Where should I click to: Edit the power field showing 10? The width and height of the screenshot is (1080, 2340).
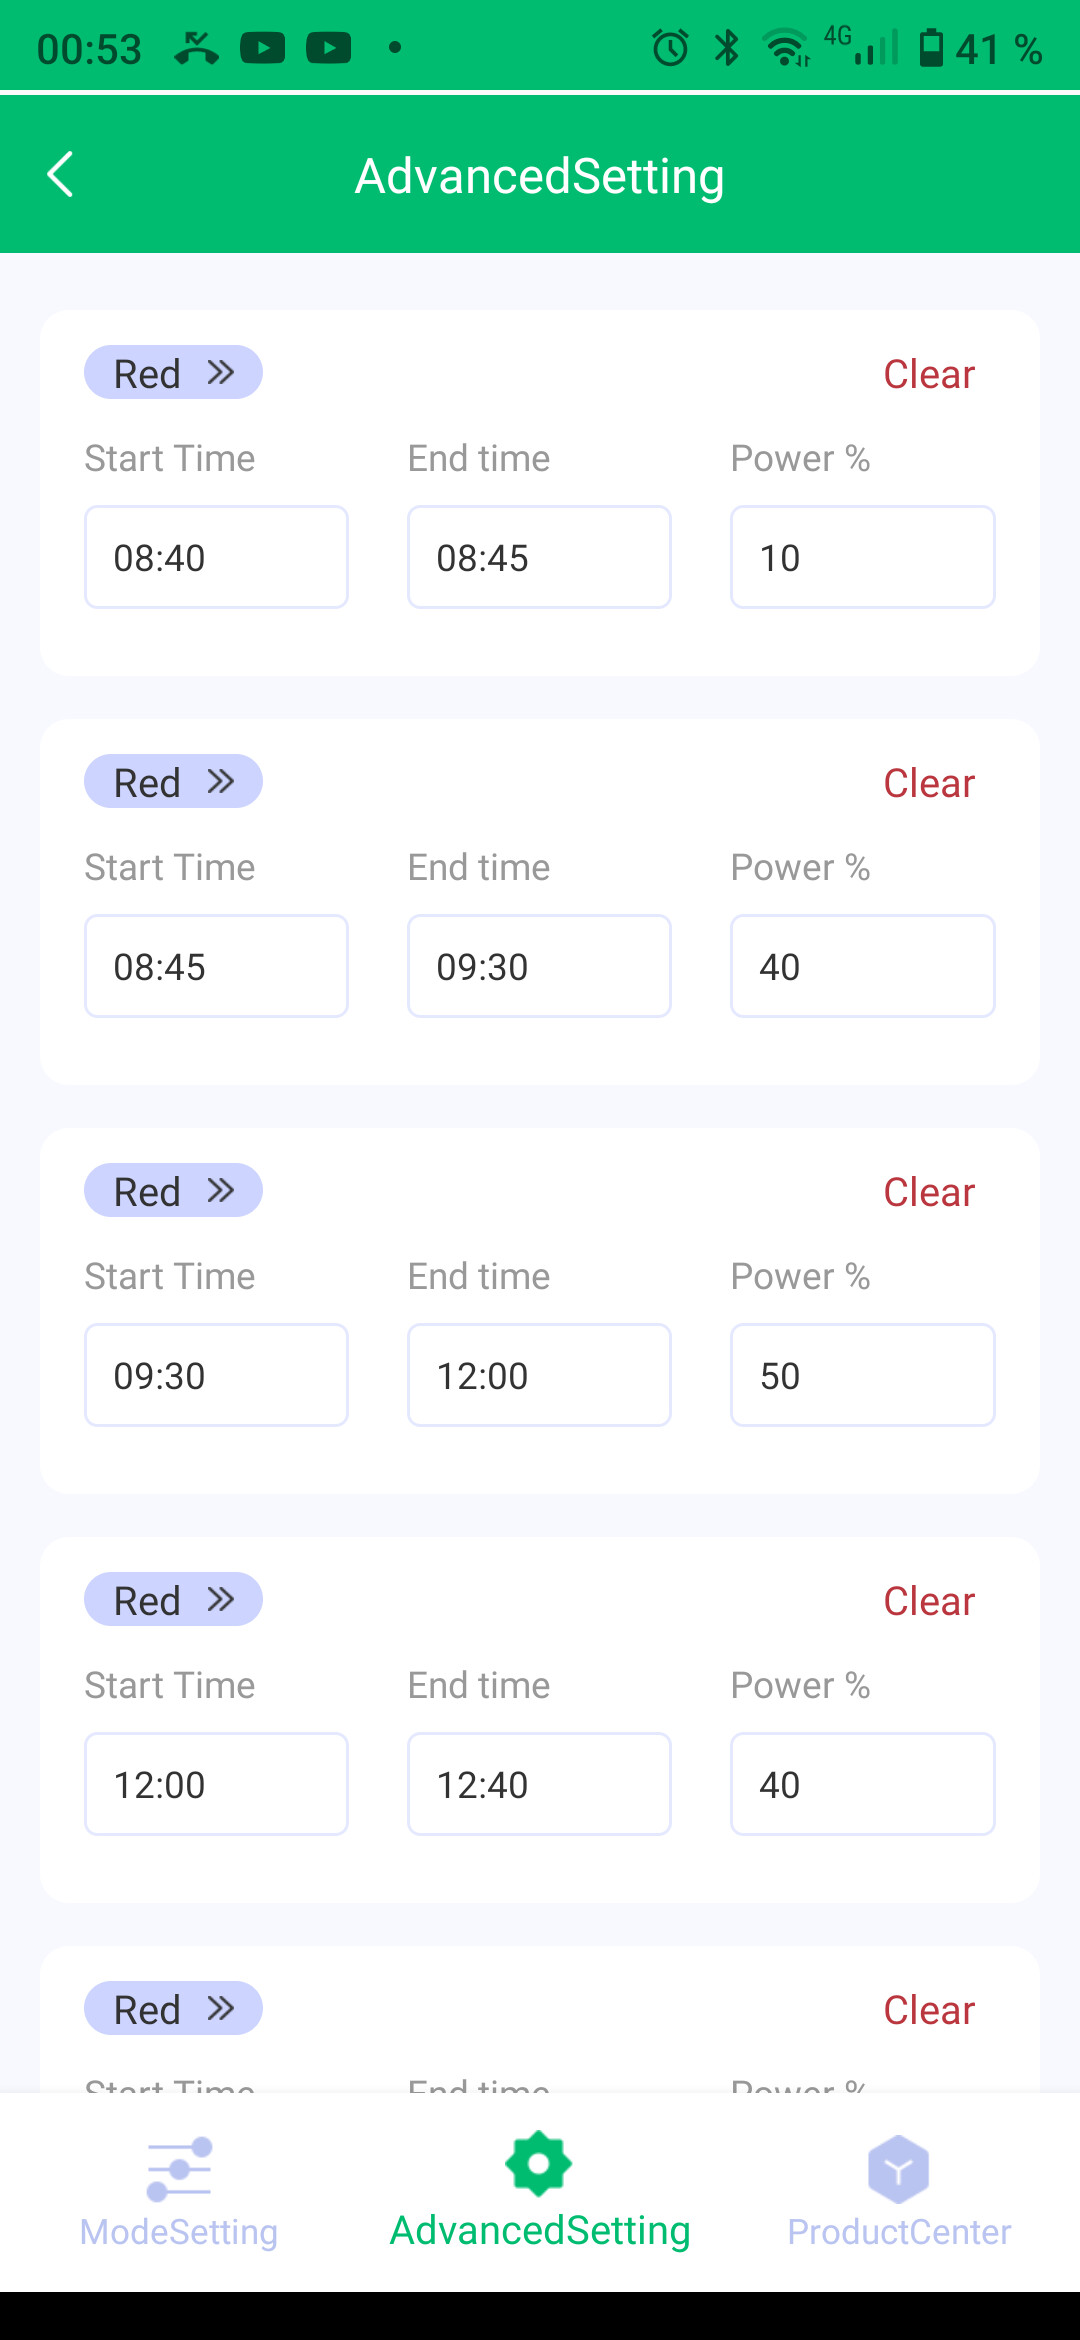862,557
